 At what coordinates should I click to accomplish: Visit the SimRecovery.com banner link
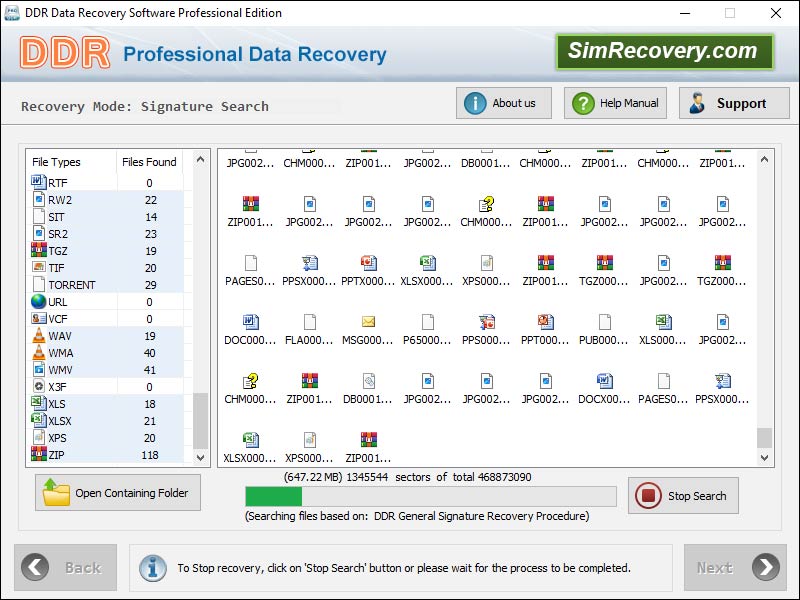665,51
